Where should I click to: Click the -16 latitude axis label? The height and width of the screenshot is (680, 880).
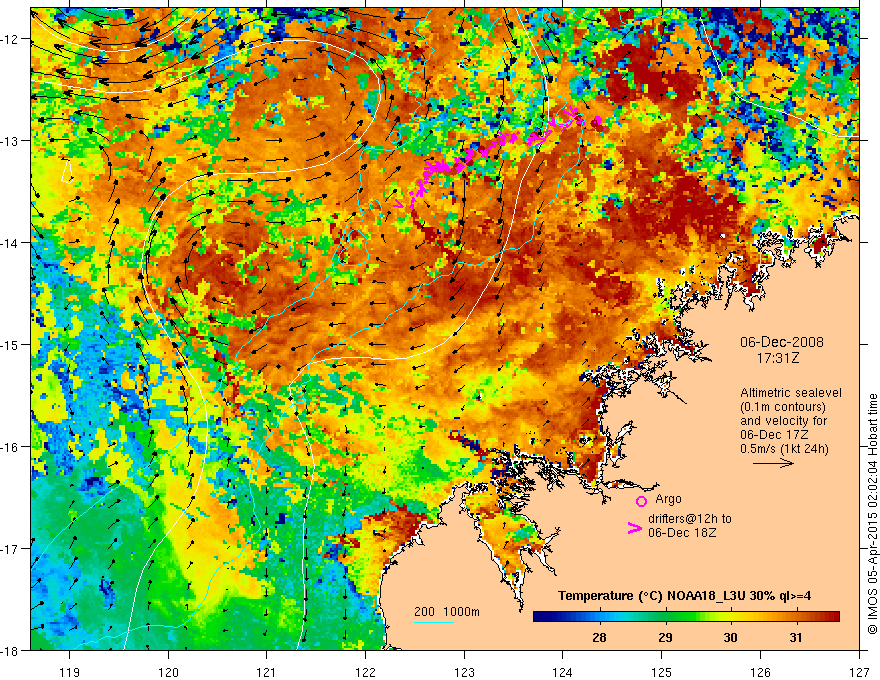pyautogui.click(x=11, y=447)
